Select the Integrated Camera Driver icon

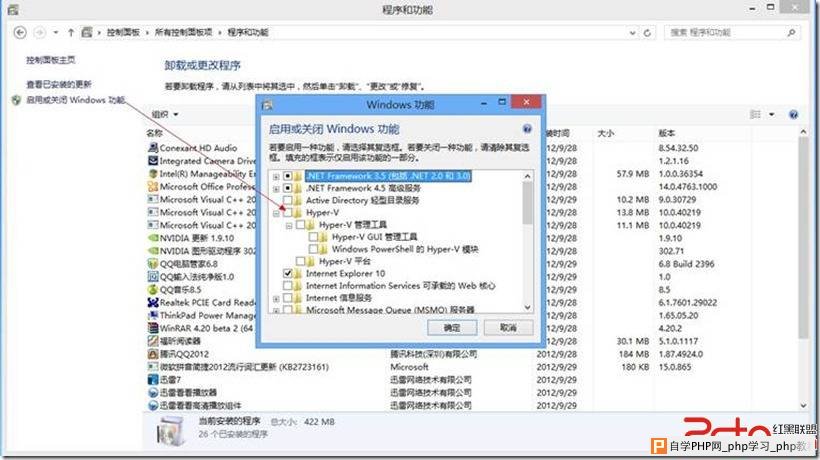pos(153,160)
